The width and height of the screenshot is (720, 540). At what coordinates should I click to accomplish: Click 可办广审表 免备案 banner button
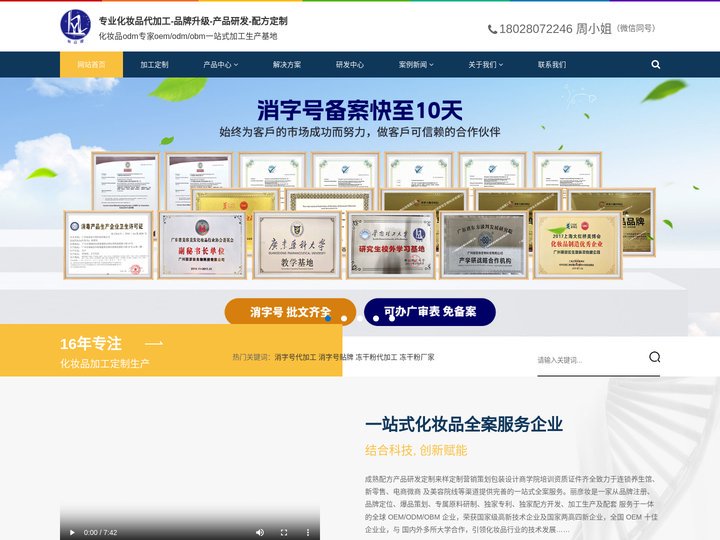[430, 312]
